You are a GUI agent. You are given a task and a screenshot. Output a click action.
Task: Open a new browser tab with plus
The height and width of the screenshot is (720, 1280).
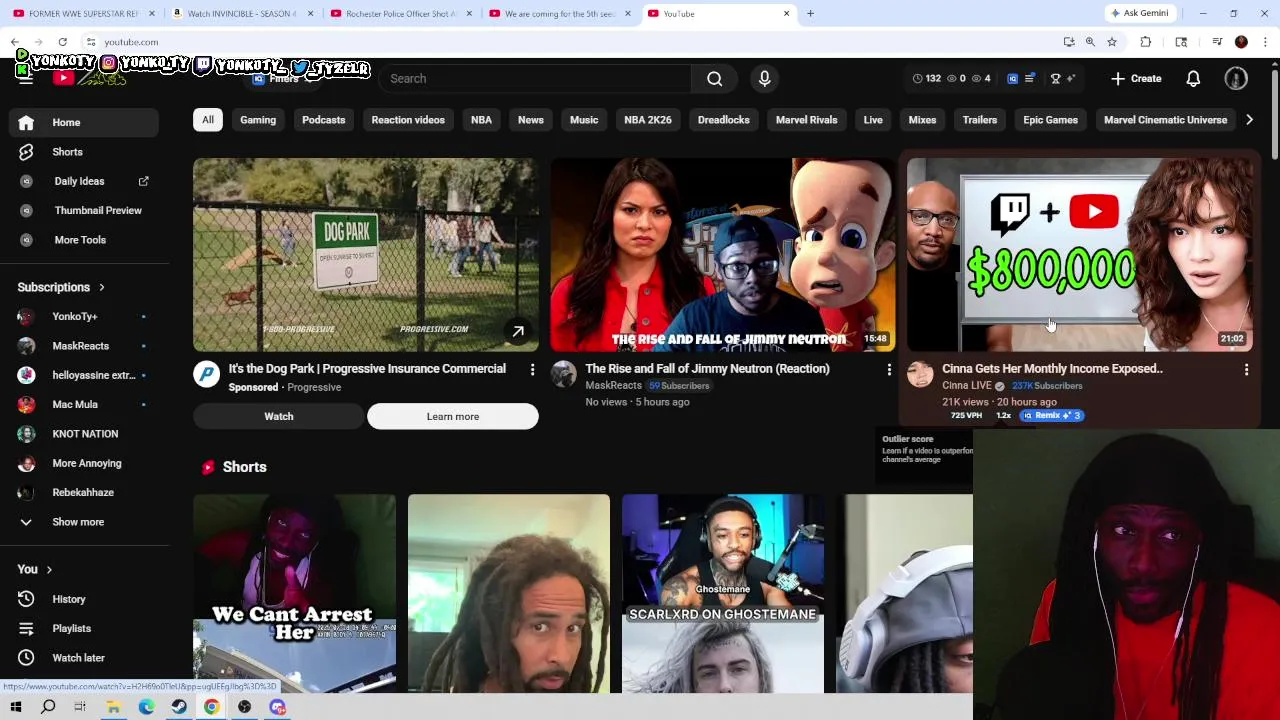coord(810,14)
